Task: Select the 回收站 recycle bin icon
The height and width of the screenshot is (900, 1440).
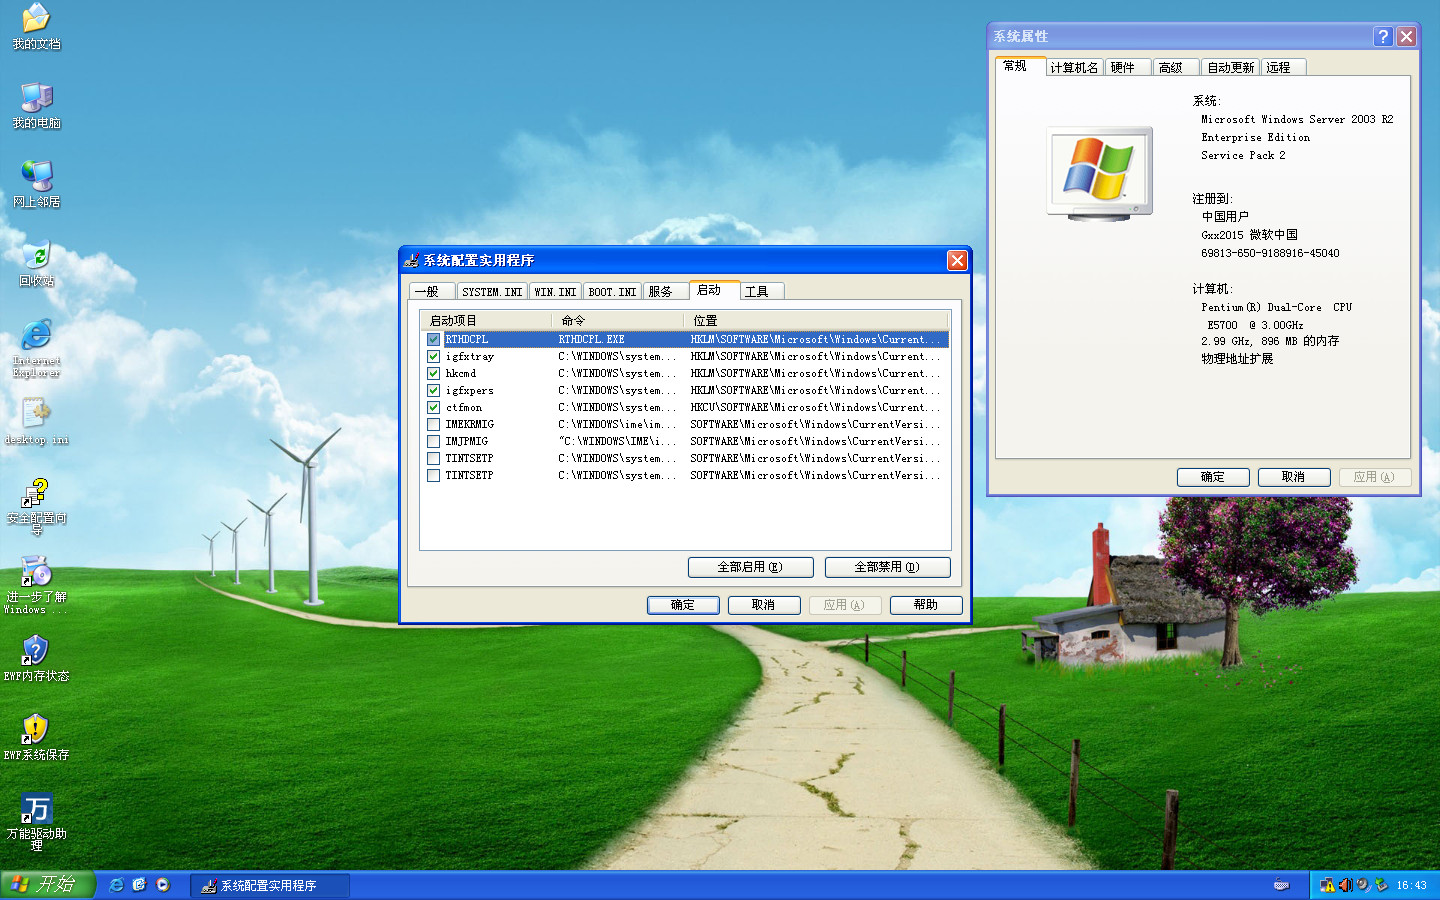Action: tap(36, 263)
